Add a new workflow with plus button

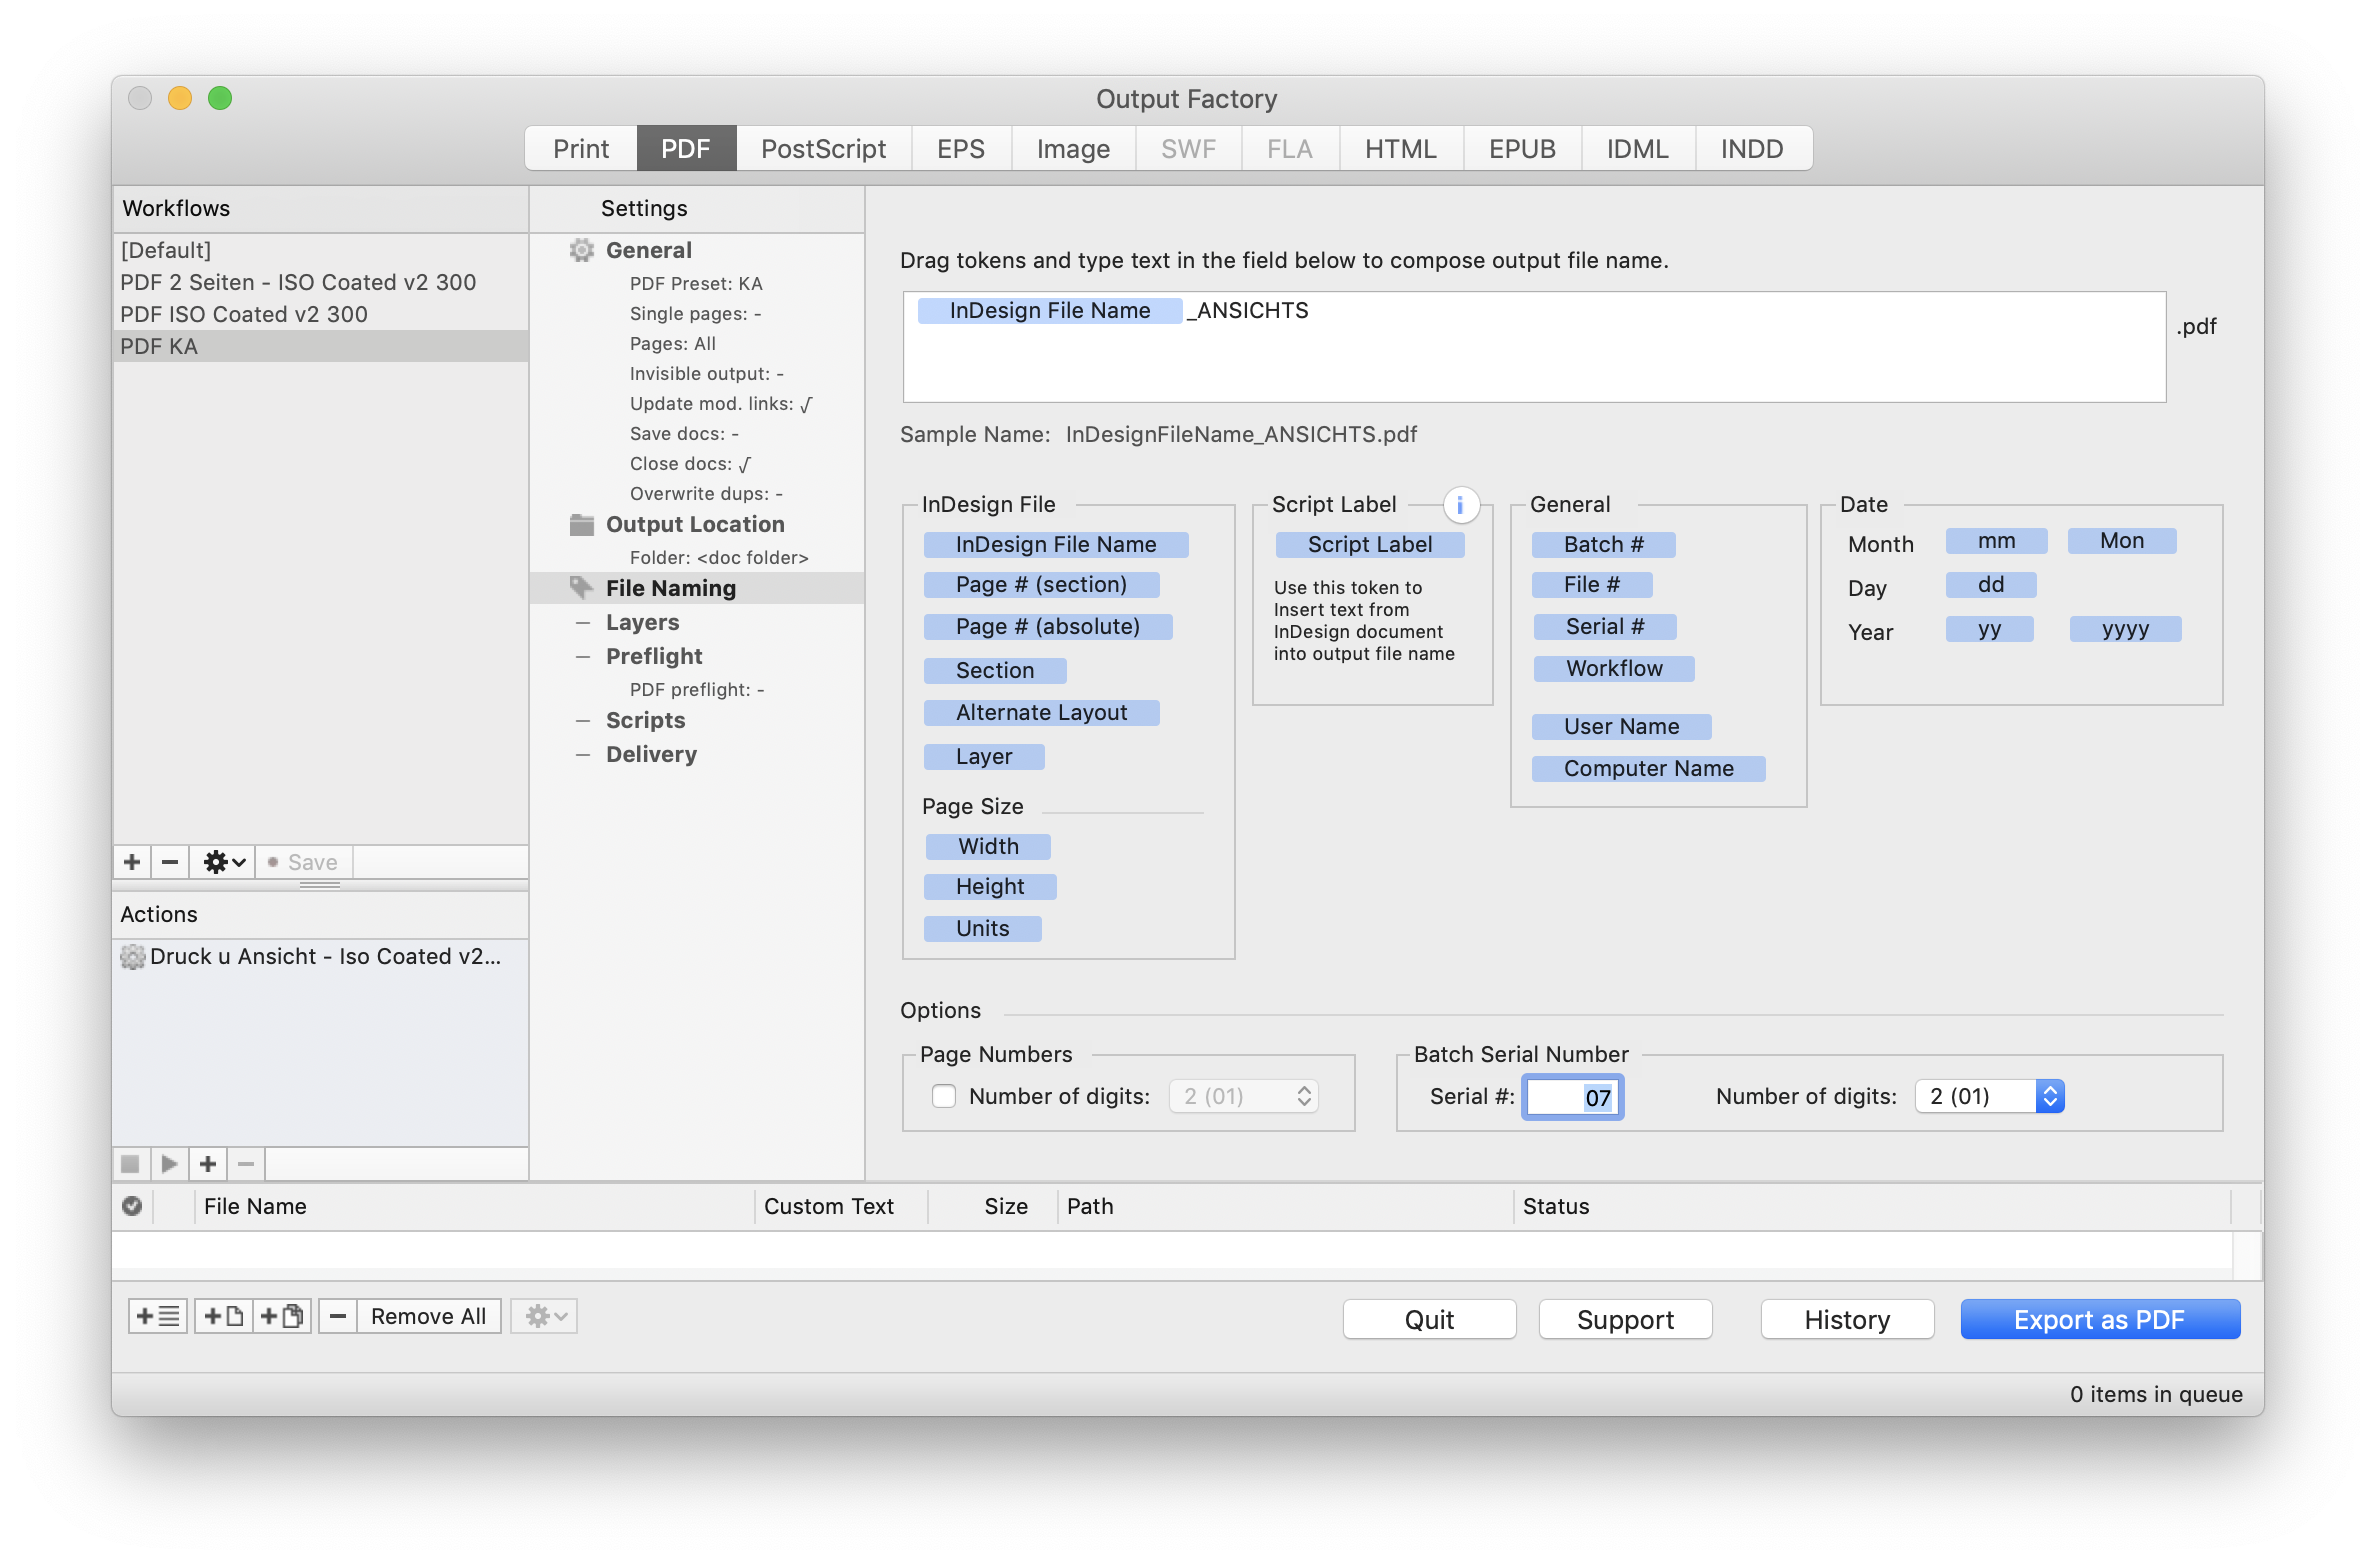pyautogui.click(x=132, y=862)
